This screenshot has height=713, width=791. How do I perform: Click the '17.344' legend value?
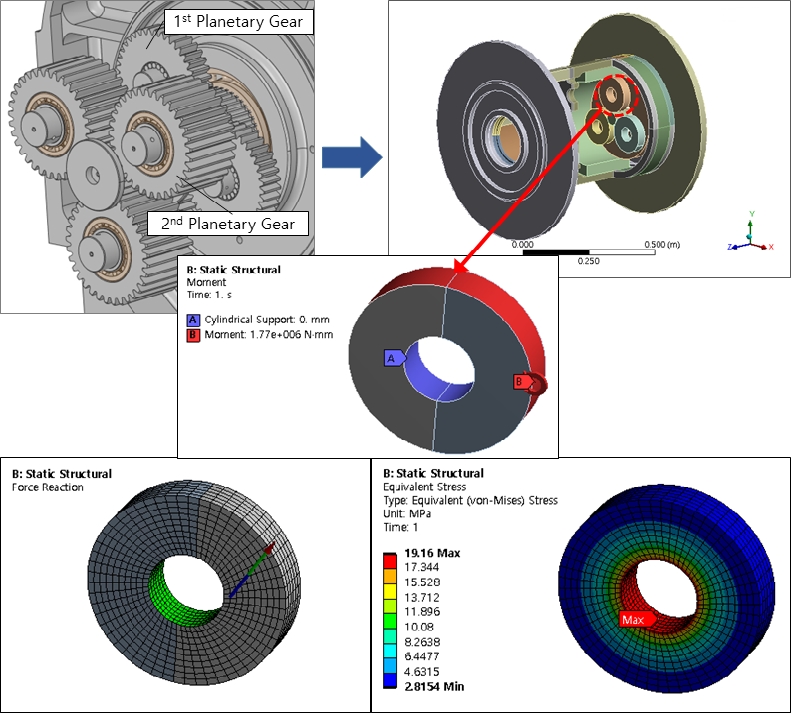[x=422, y=567]
